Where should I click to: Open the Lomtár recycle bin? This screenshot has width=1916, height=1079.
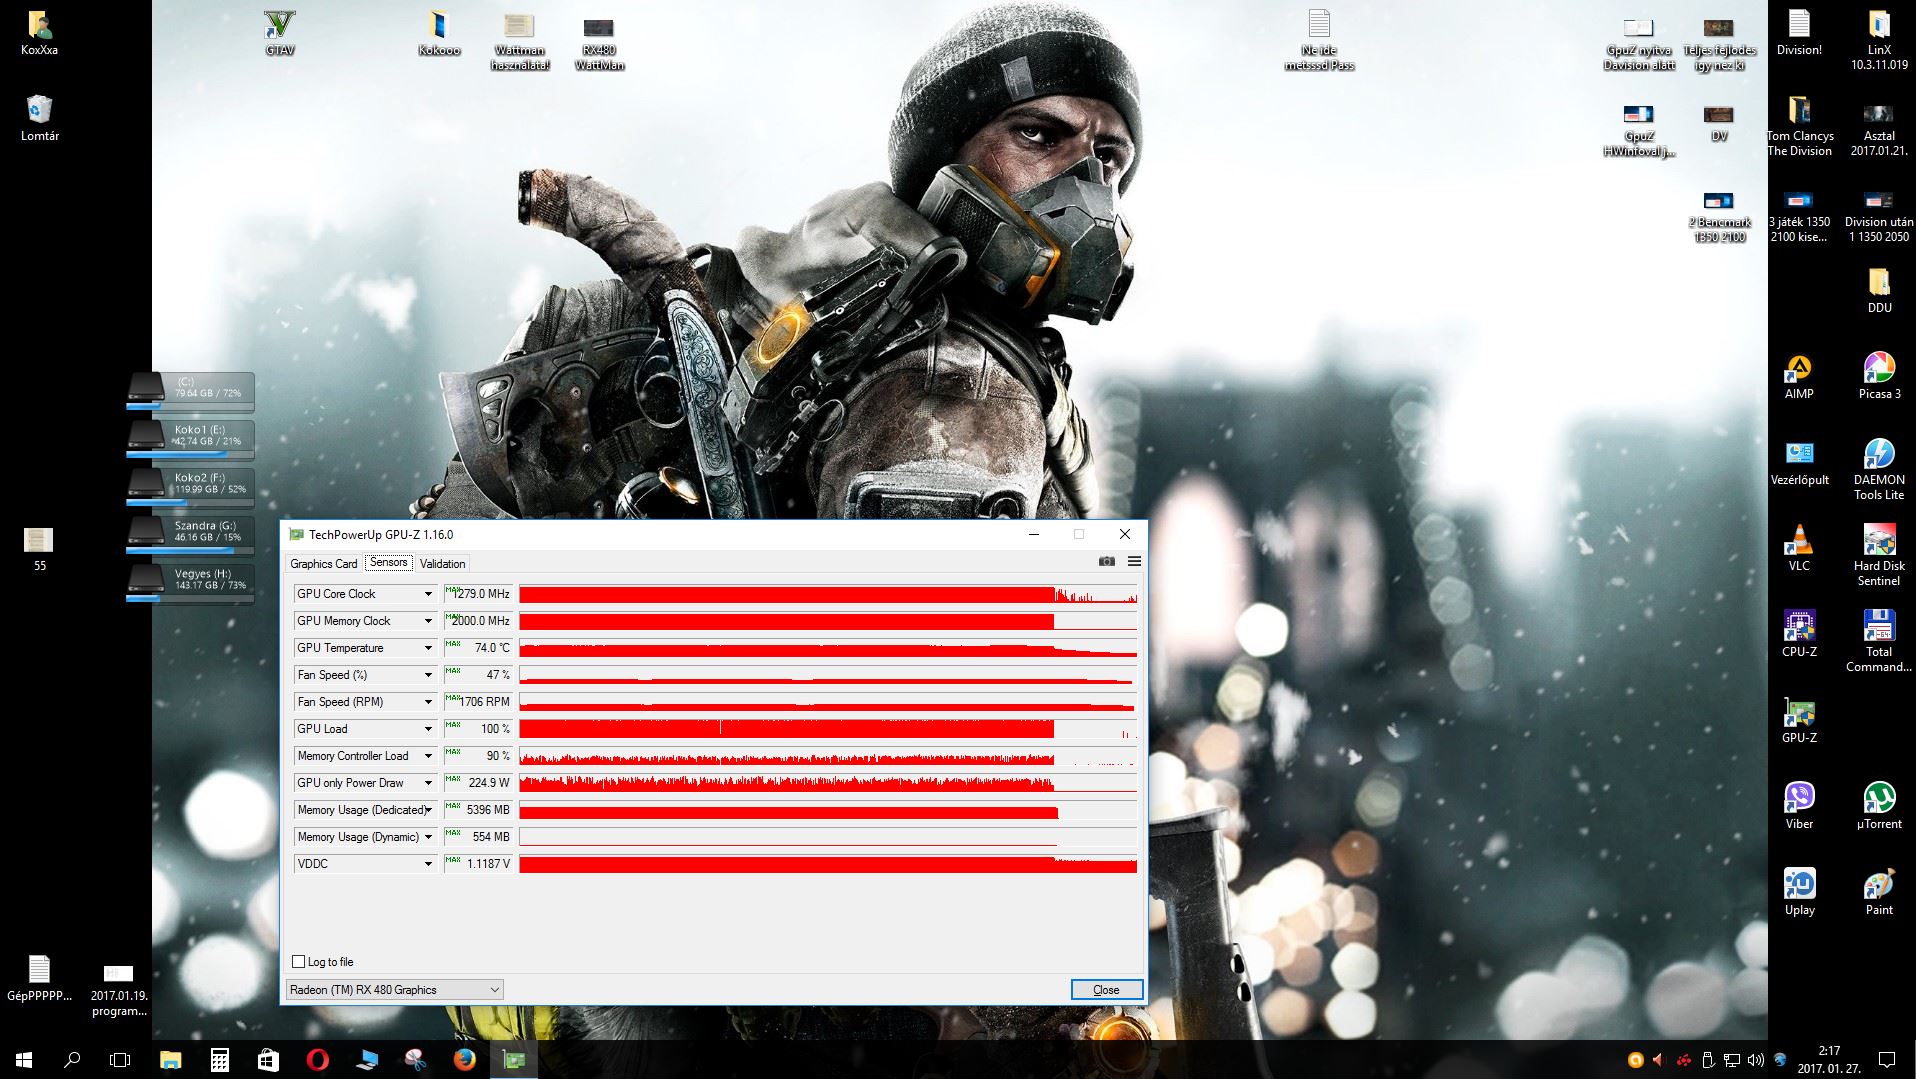tap(40, 117)
